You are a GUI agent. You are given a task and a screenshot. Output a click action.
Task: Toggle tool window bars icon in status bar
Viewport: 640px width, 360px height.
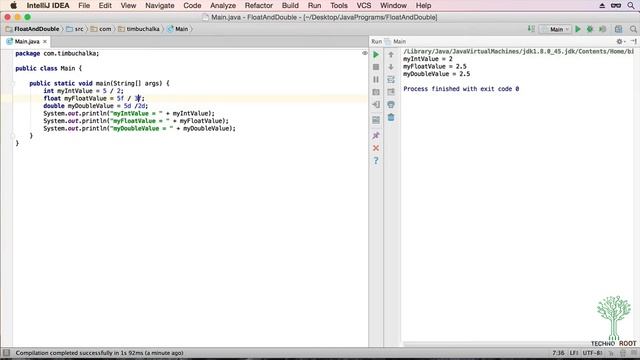tap(6, 353)
